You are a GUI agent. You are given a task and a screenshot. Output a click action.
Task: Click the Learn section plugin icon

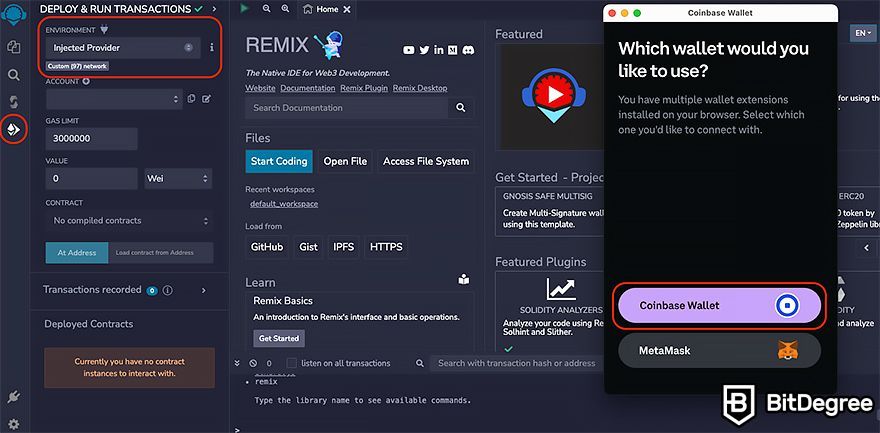(x=464, y=279)
